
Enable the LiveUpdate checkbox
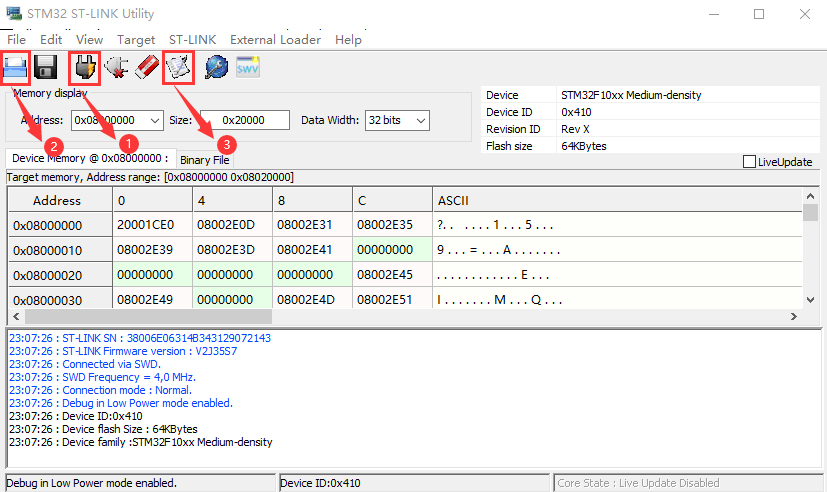click(750, 162)
